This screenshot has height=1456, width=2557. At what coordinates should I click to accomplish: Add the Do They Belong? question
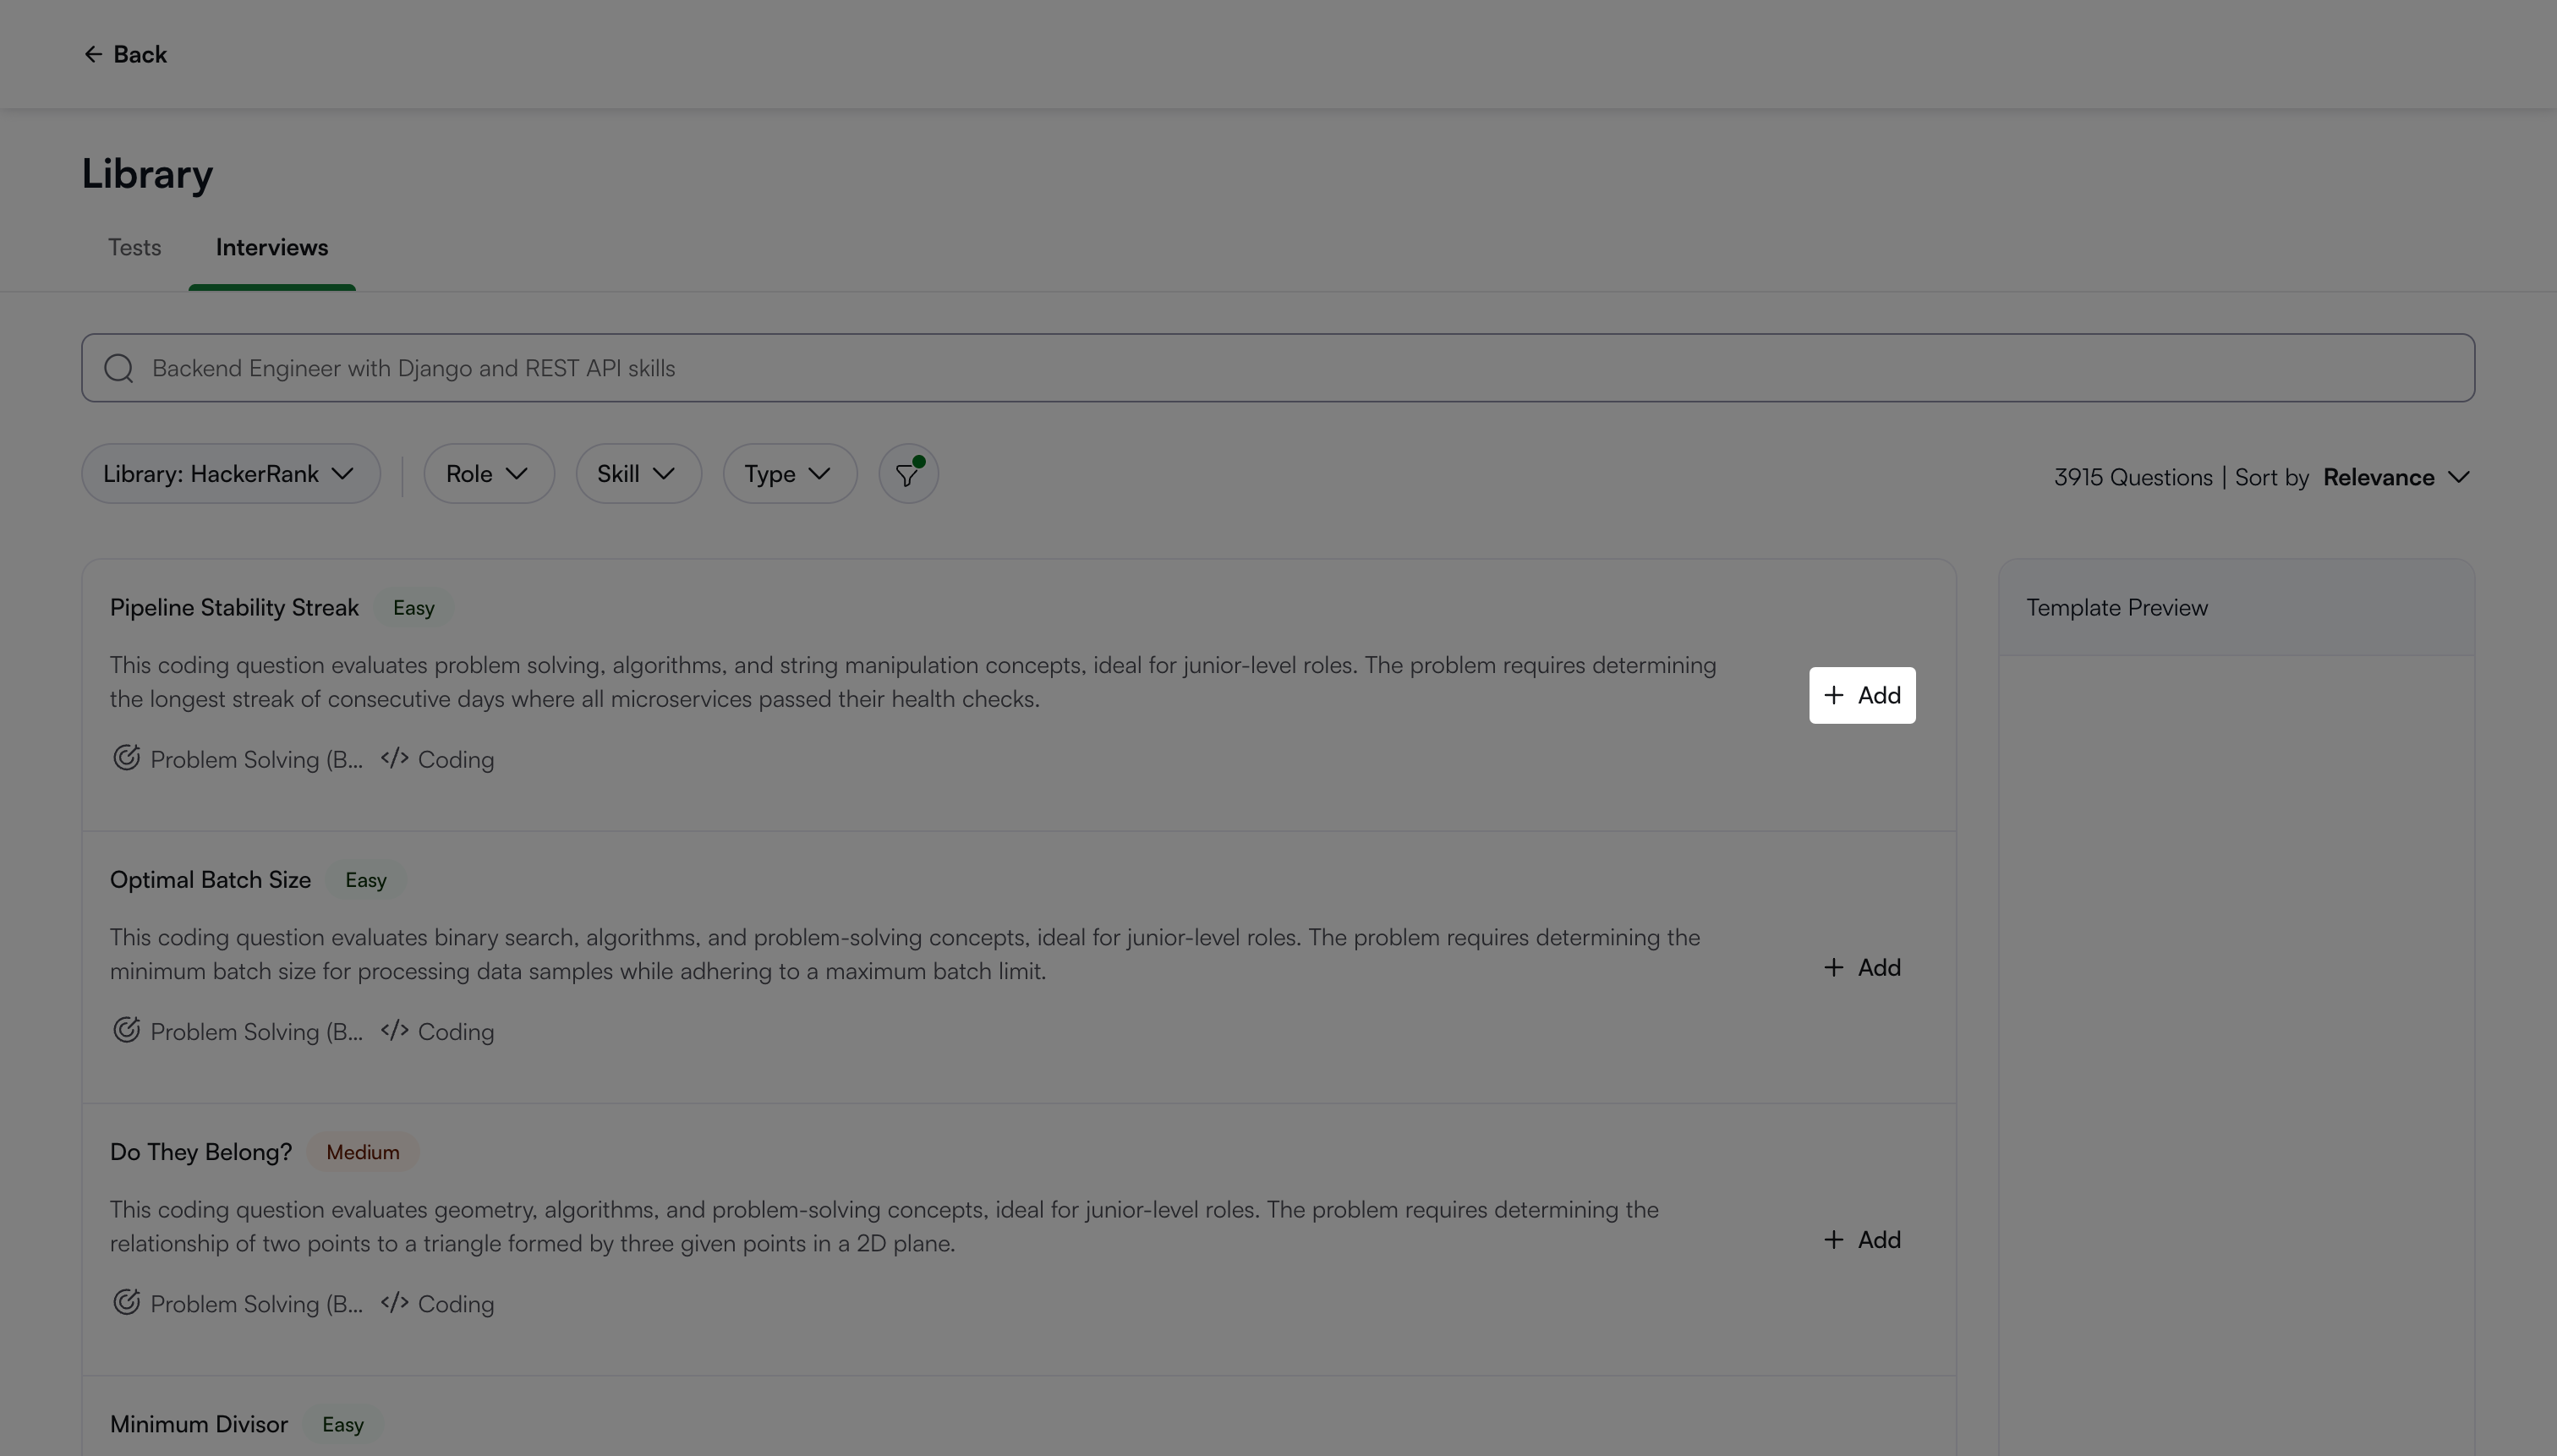point(1862,1239)
